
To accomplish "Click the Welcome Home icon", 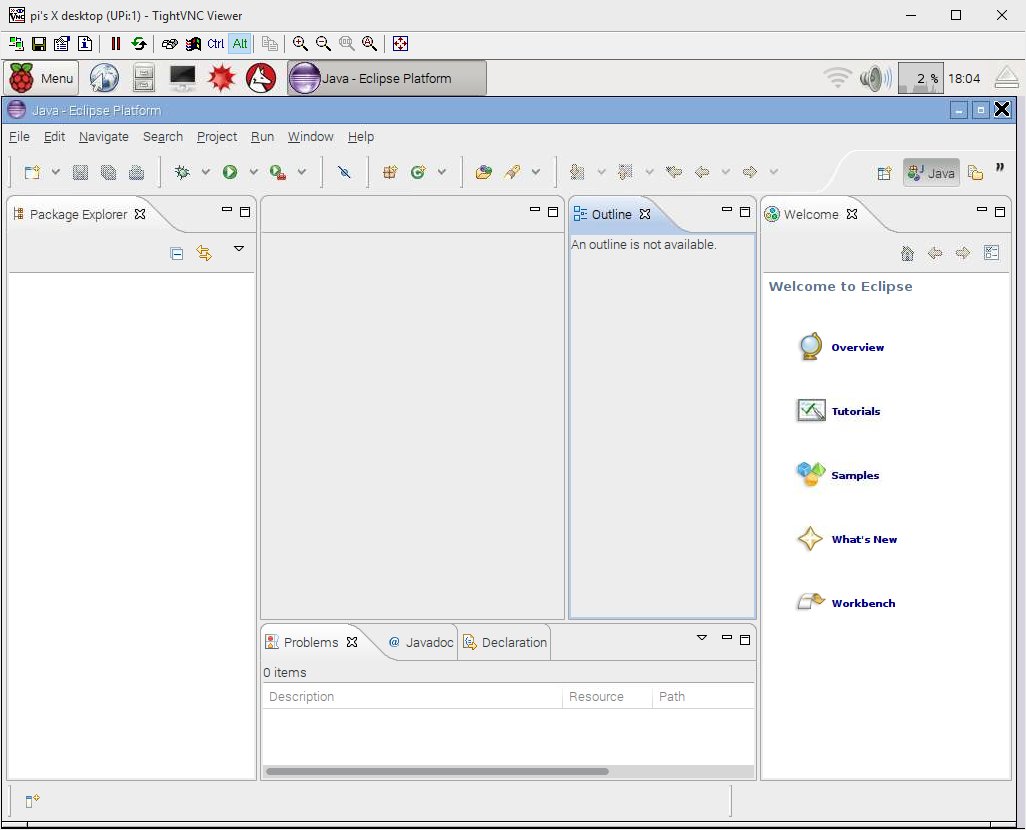I will pyautogui.click(x=908, y=253).
